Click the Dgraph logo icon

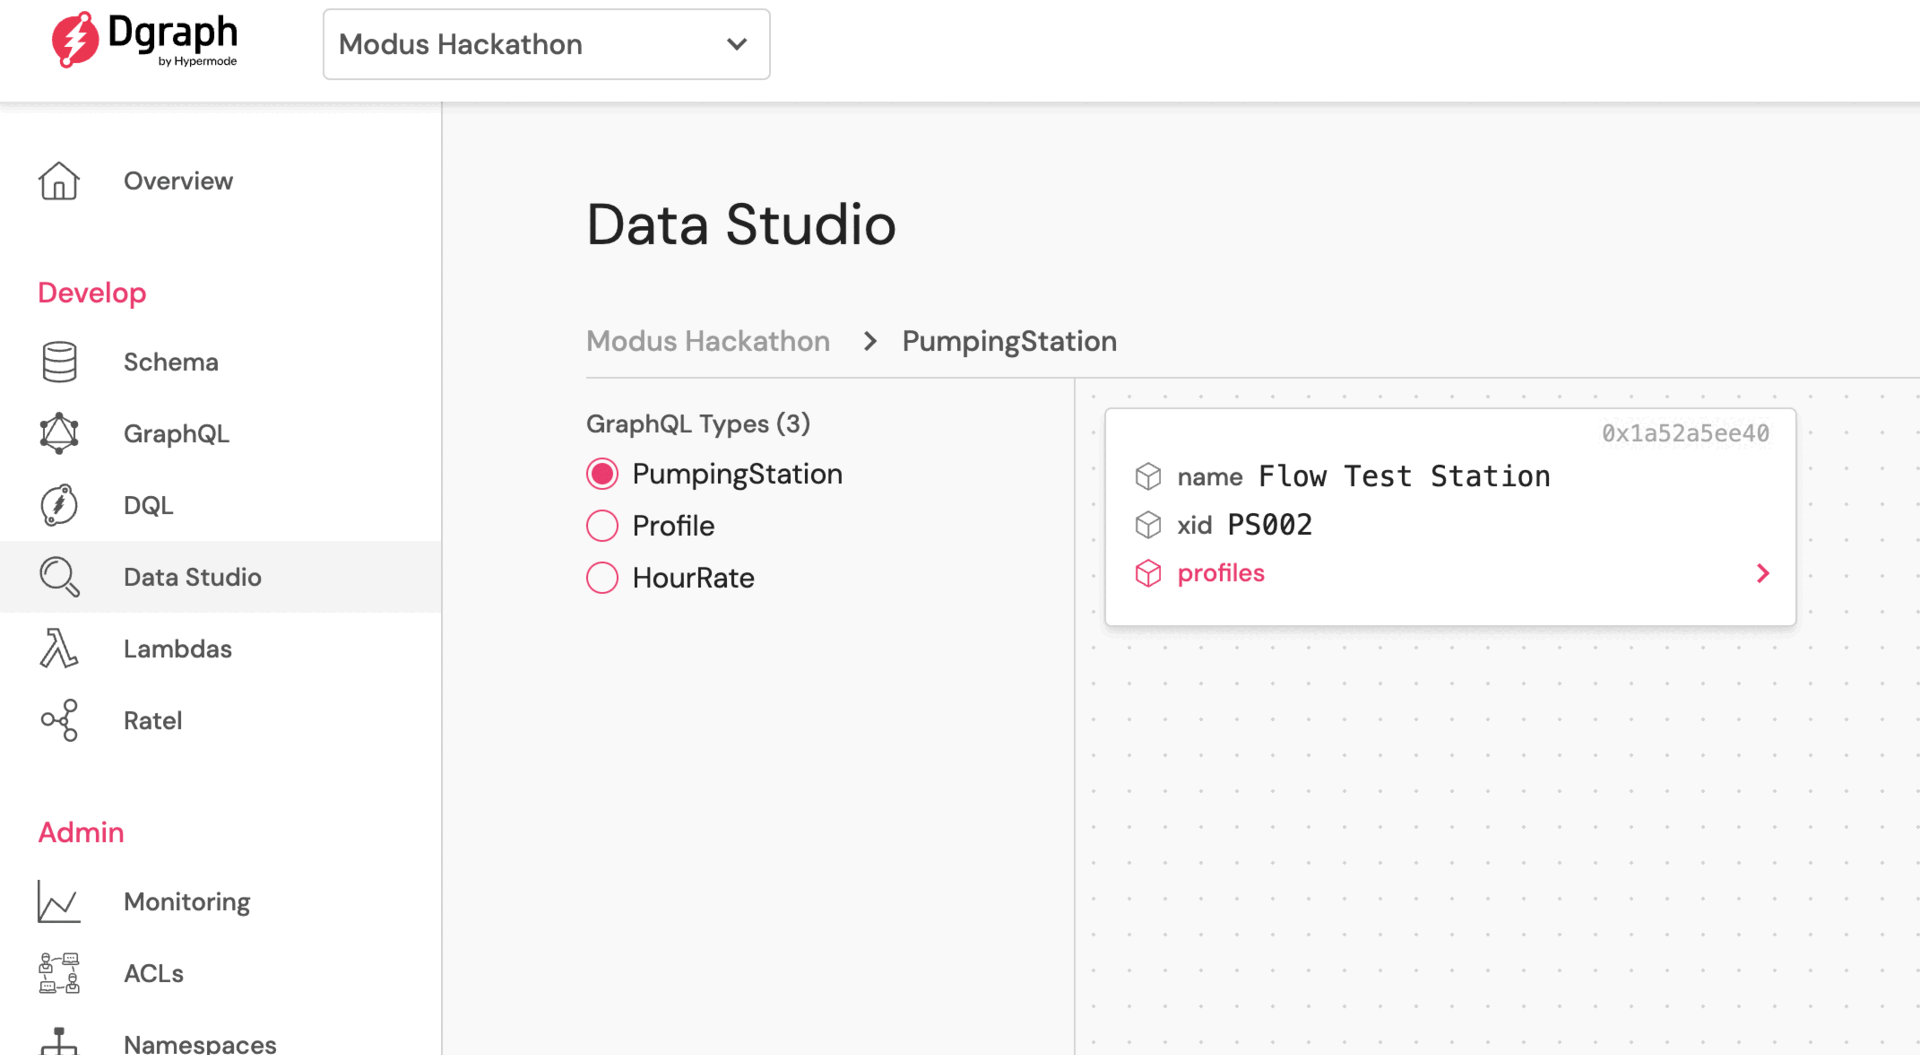(76, 40)
